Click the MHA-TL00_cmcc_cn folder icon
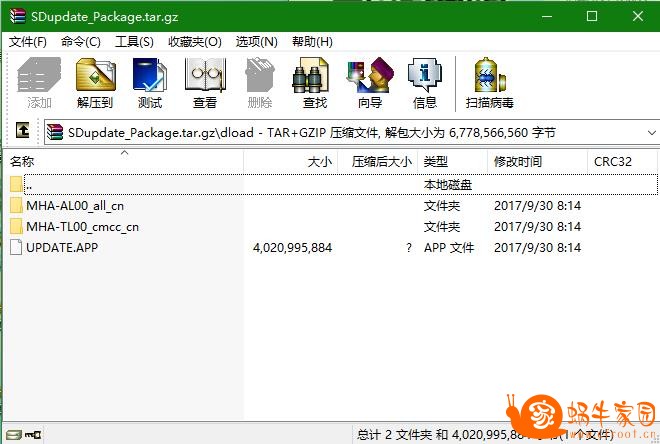 16,226
